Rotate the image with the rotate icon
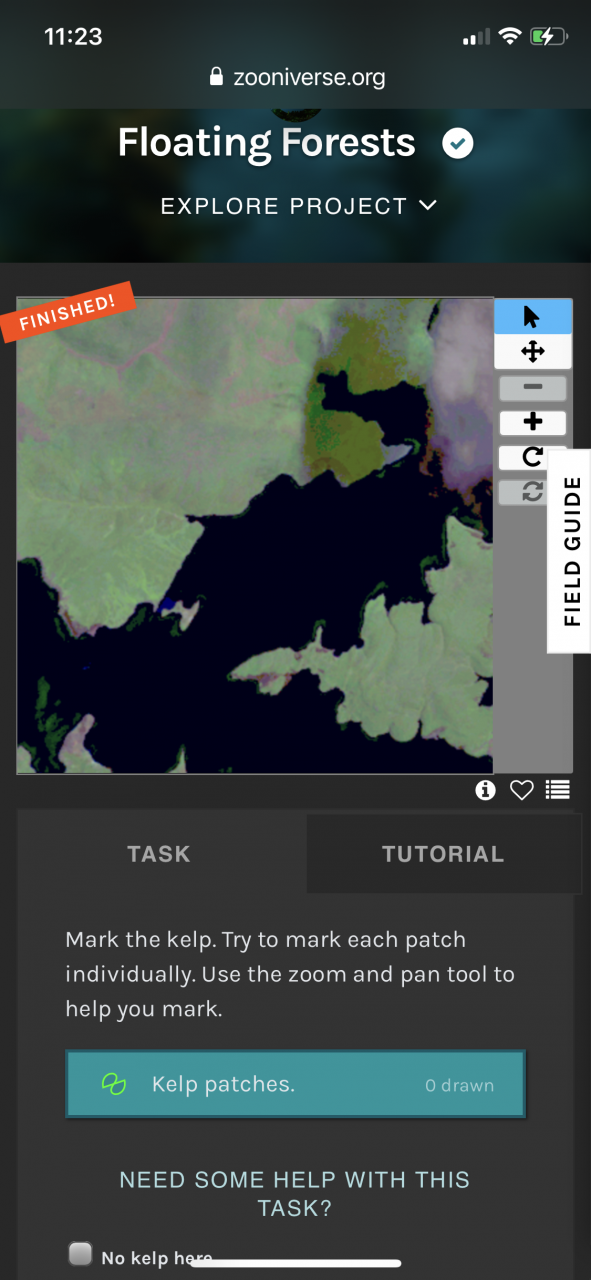This screenshot has width=591, height=1280. [532, 457]
